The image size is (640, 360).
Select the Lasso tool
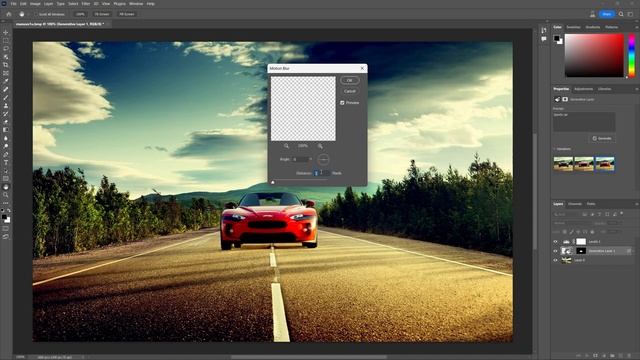pos(6,49)
